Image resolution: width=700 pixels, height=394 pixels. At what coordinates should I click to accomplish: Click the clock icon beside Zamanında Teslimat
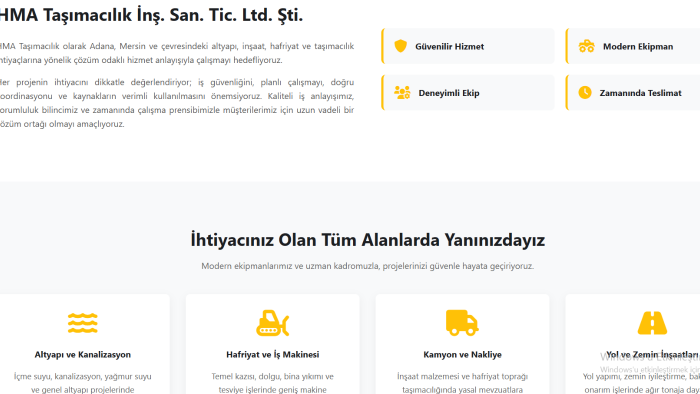click(585, 92)
